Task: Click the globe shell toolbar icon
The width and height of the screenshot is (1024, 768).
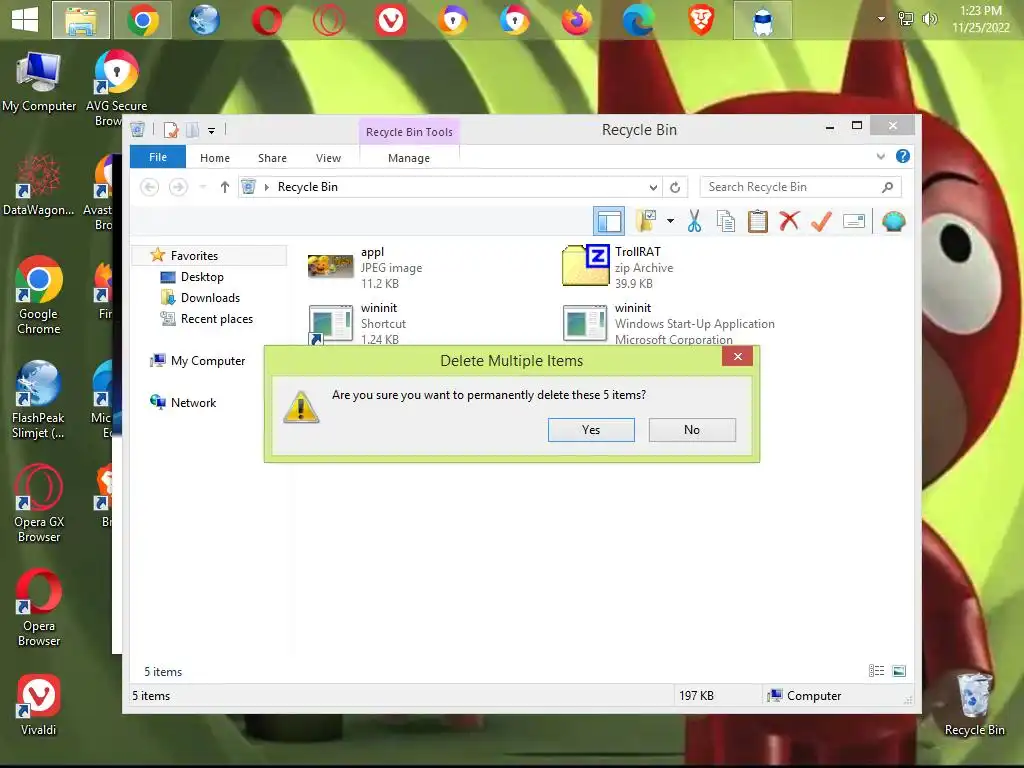Action: click(893, 221)
